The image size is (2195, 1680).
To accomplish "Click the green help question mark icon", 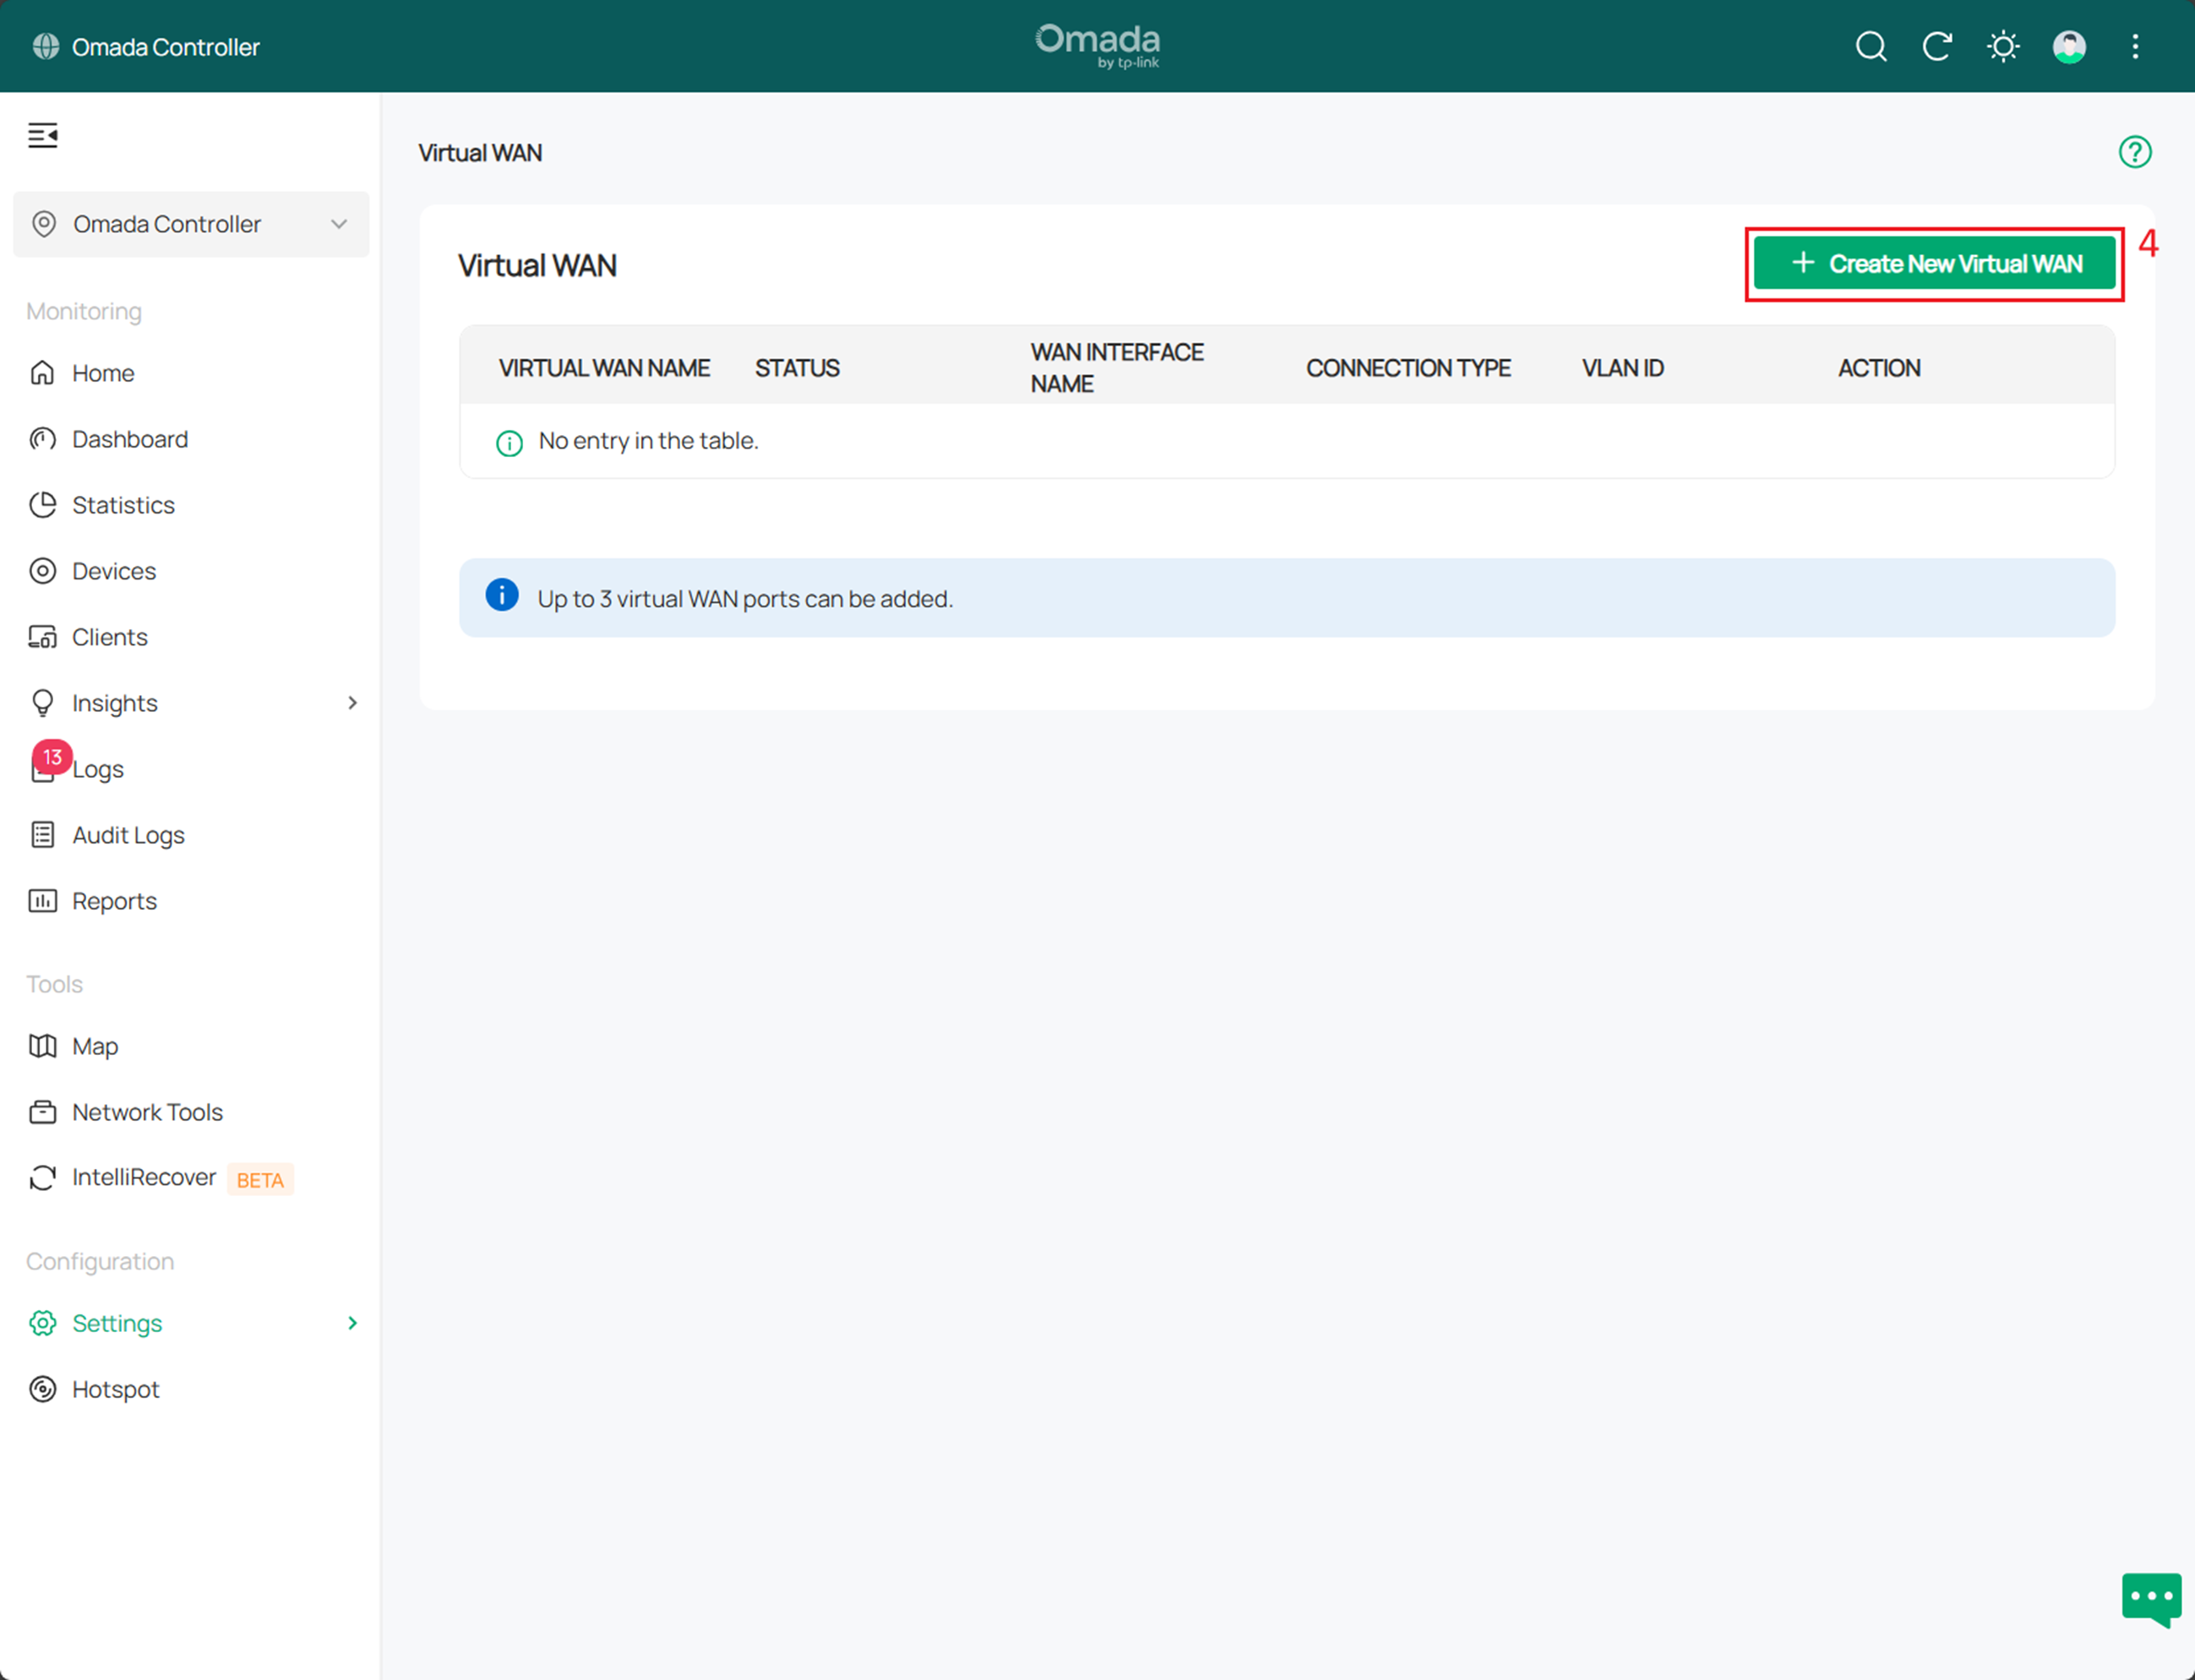I will point(2135,152).
